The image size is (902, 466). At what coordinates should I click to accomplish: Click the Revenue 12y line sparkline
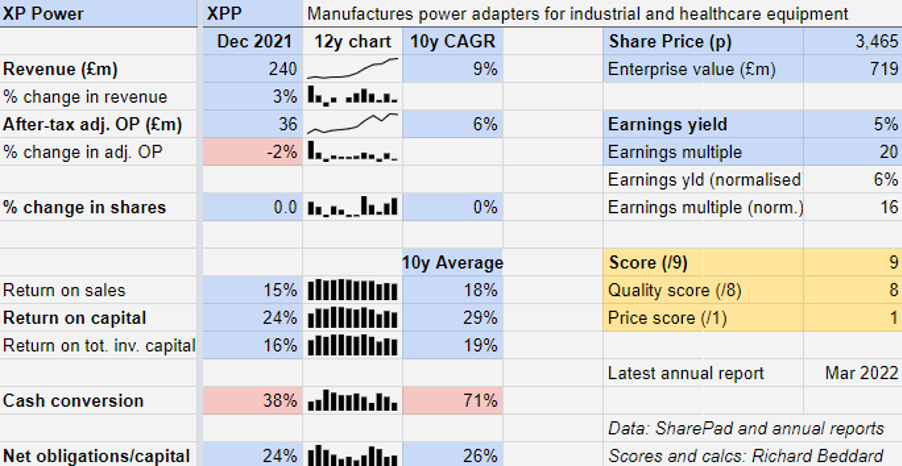352,69
